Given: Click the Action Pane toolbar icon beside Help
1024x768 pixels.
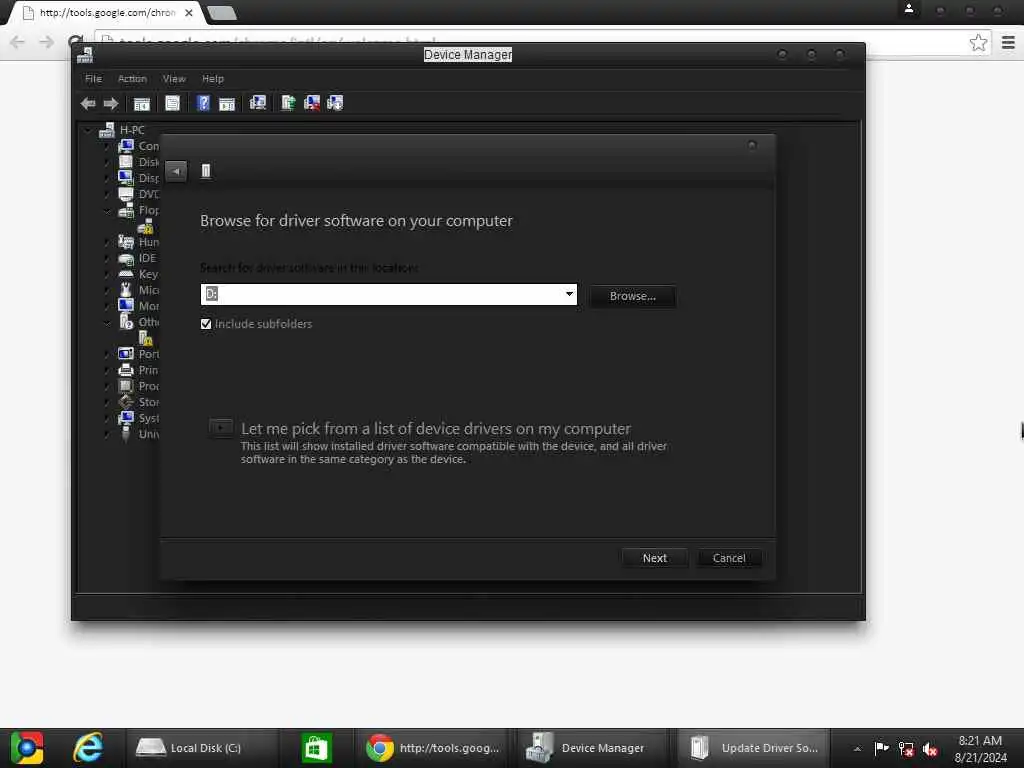Looking at the screenshot, I should click(227, 103).
